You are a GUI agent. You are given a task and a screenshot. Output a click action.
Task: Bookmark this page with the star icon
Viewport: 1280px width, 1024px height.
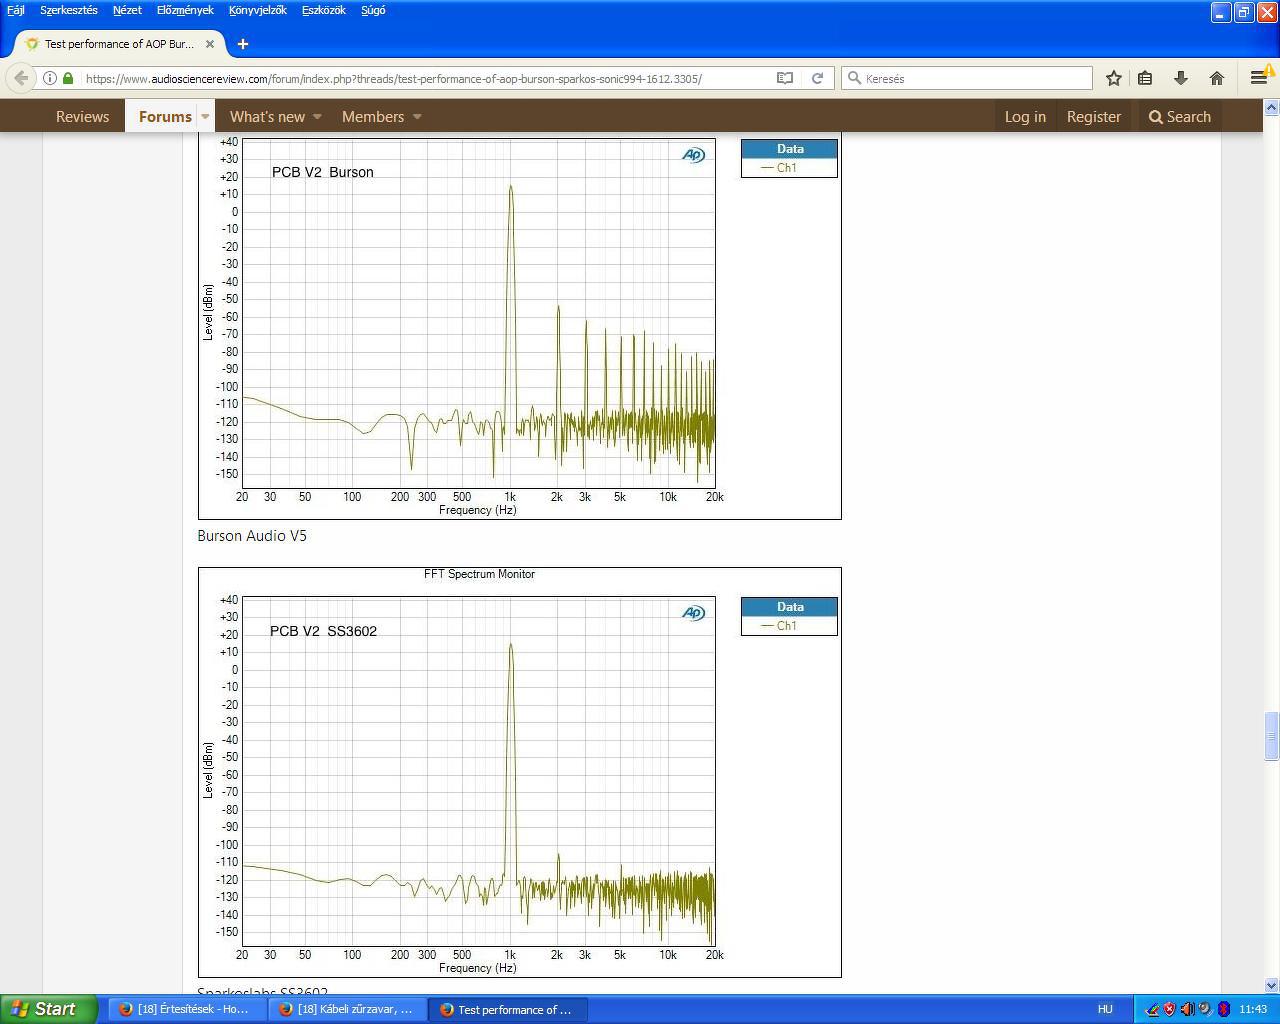pos(1113,78)
